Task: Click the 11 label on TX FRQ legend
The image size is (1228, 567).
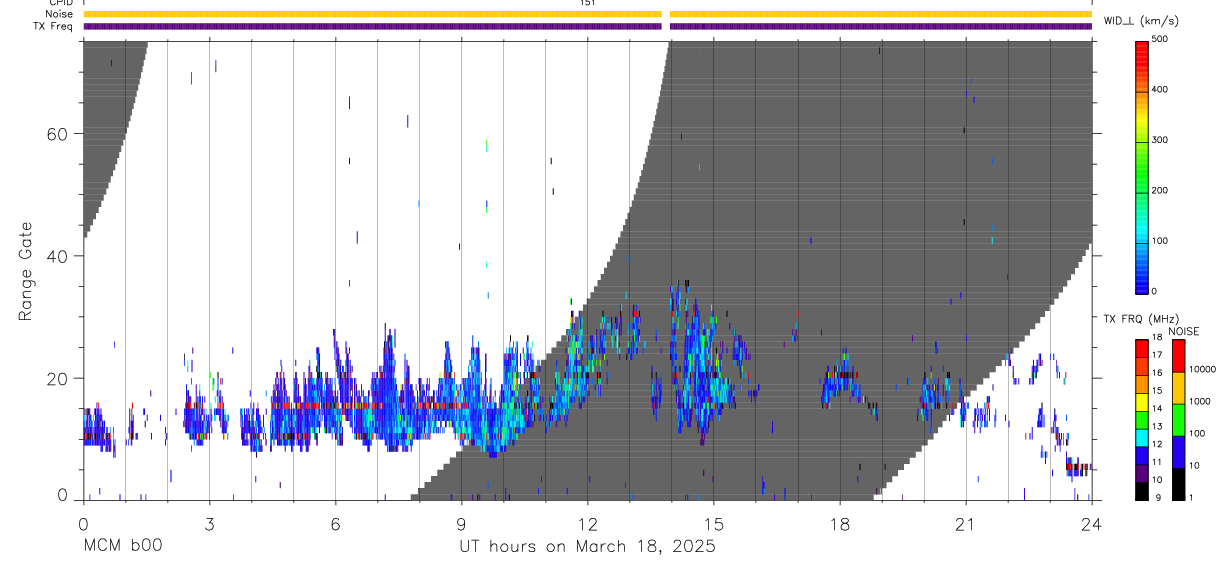Action: tap(1157, 462)
